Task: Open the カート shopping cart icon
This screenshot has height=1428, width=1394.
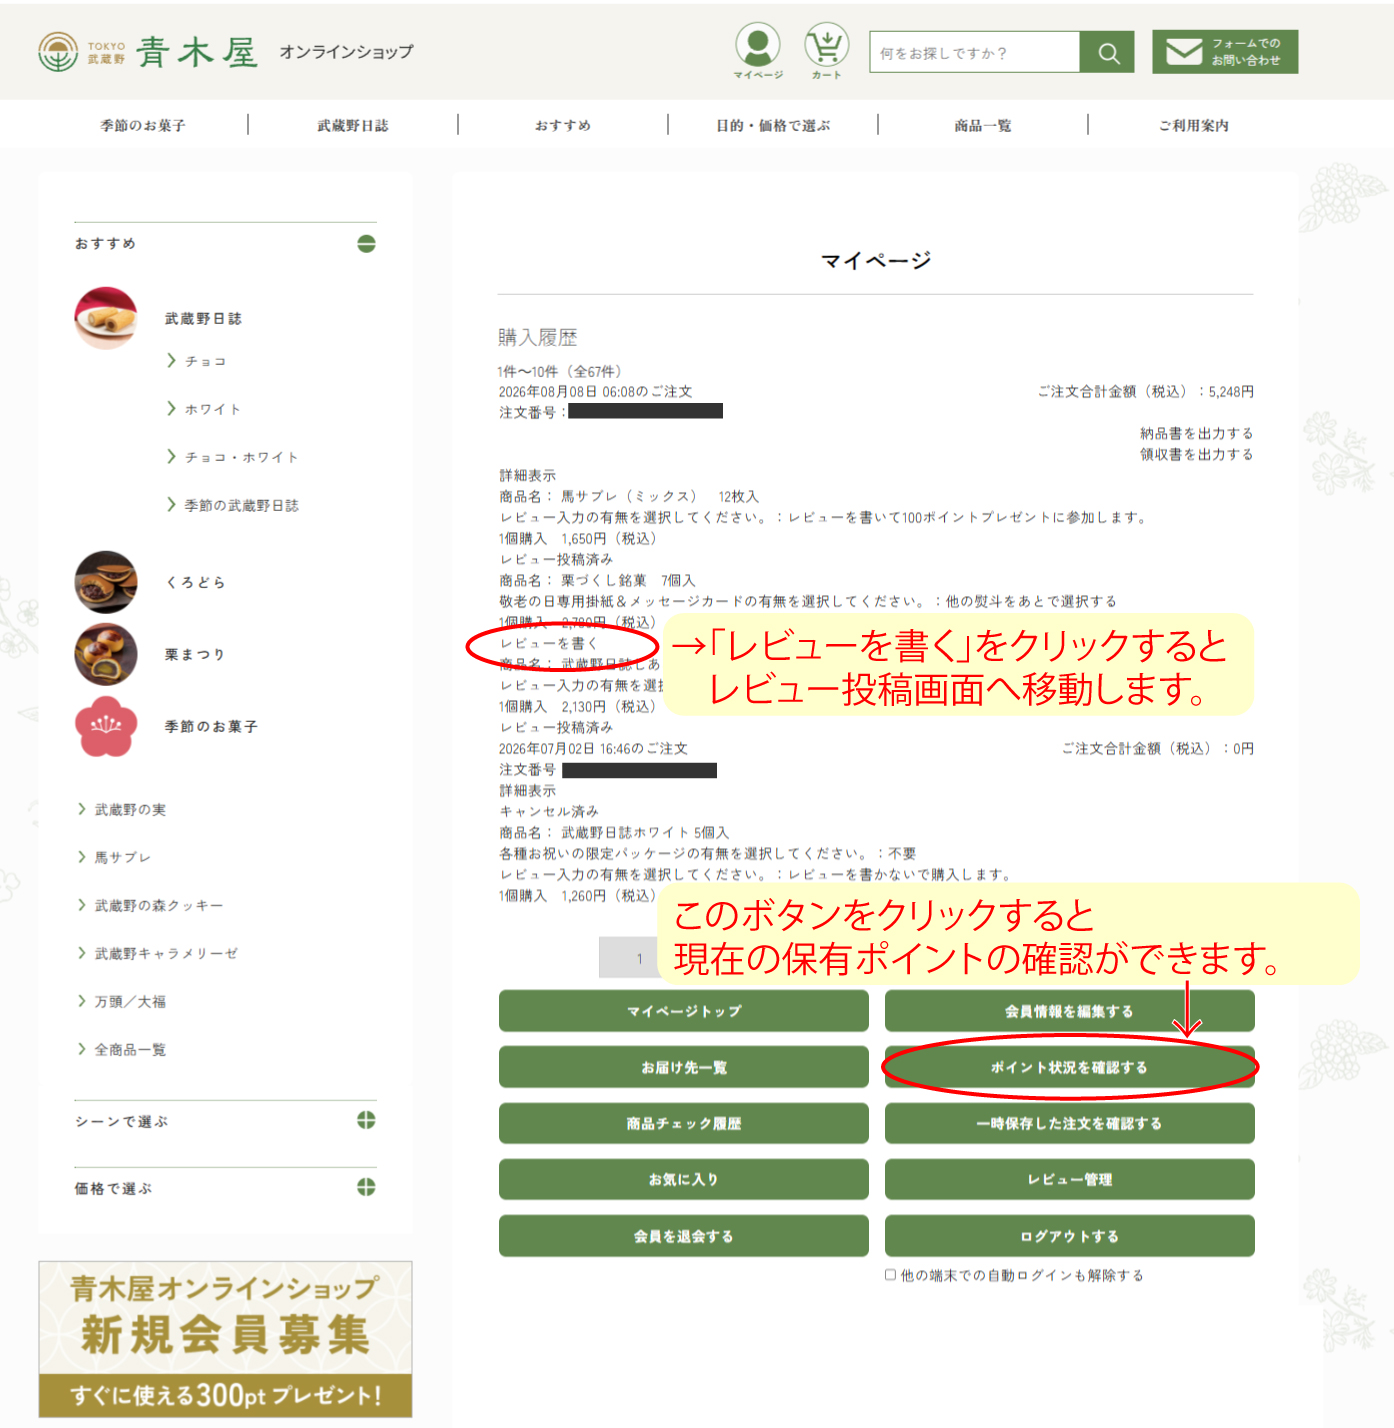Action: (827, 50)
